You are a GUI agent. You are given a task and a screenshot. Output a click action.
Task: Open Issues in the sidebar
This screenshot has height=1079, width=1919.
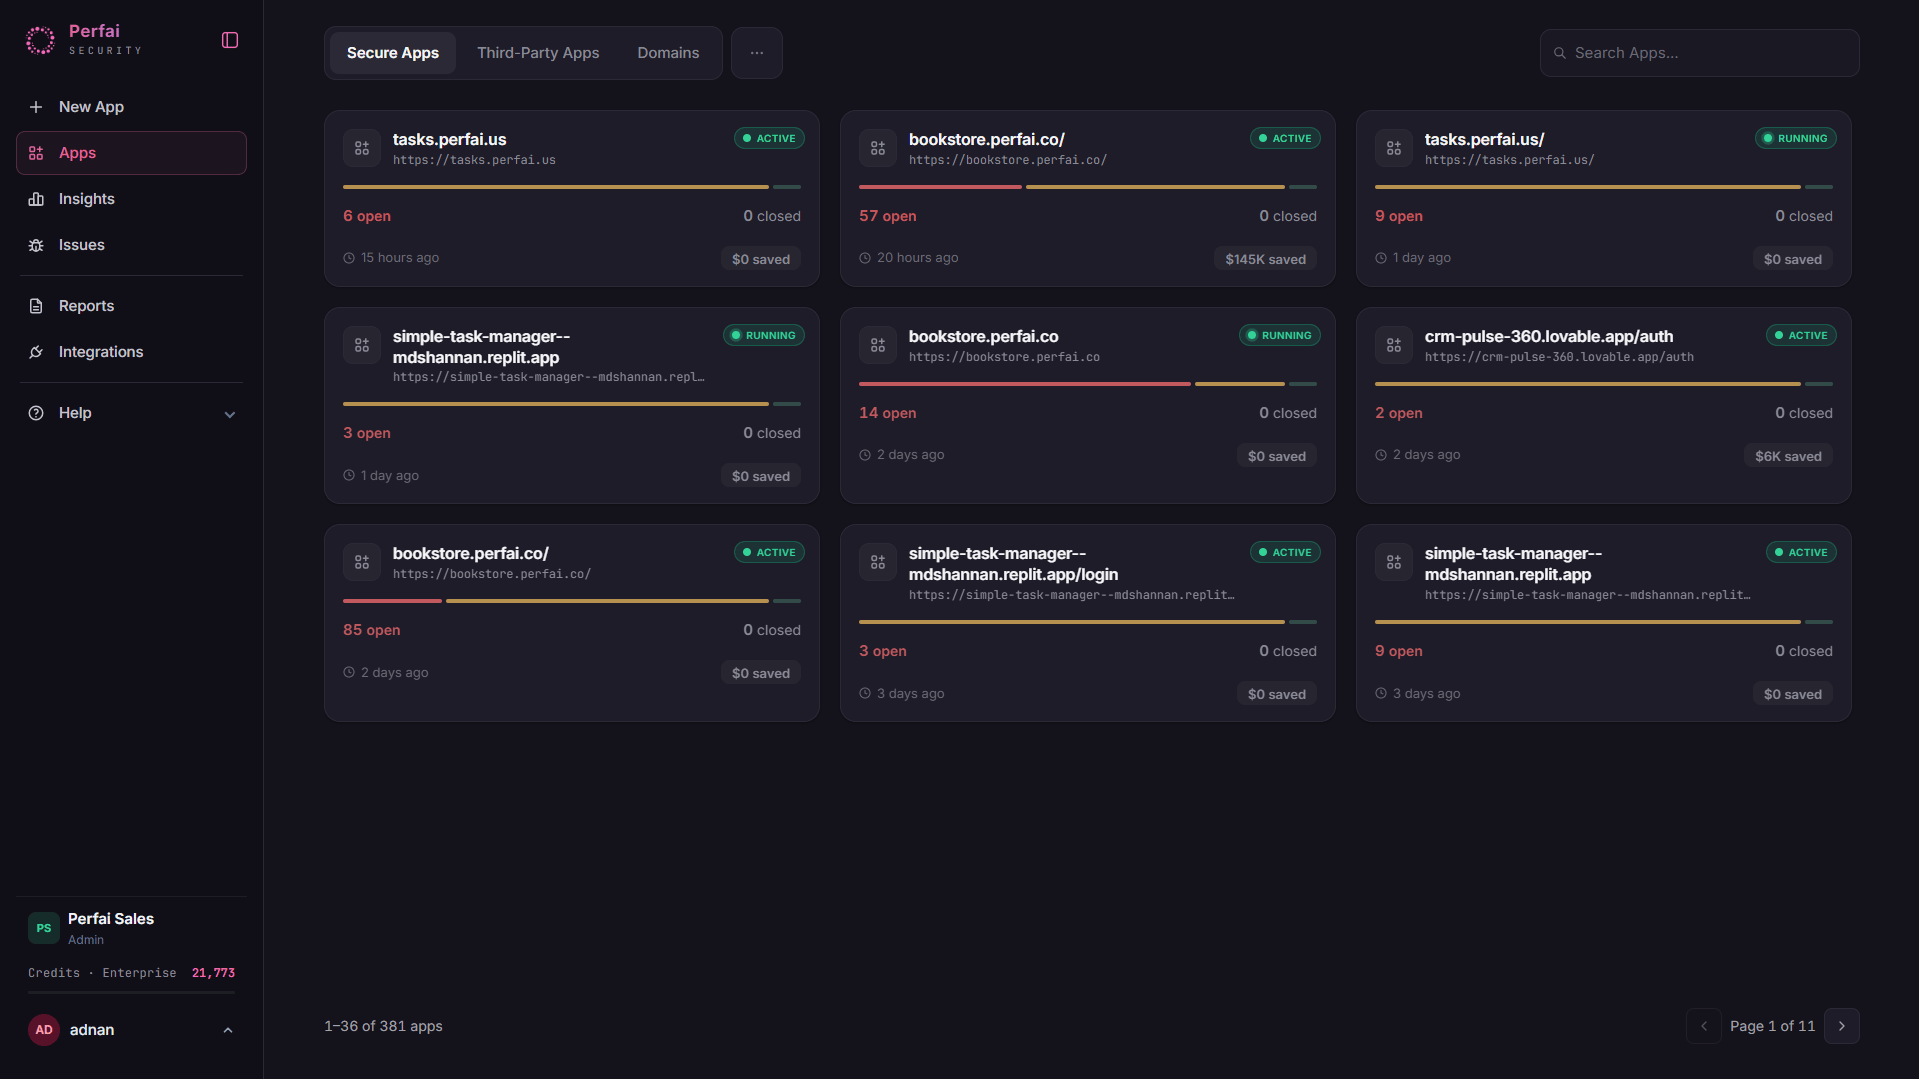pyautogui.click(x=131, y=245)
